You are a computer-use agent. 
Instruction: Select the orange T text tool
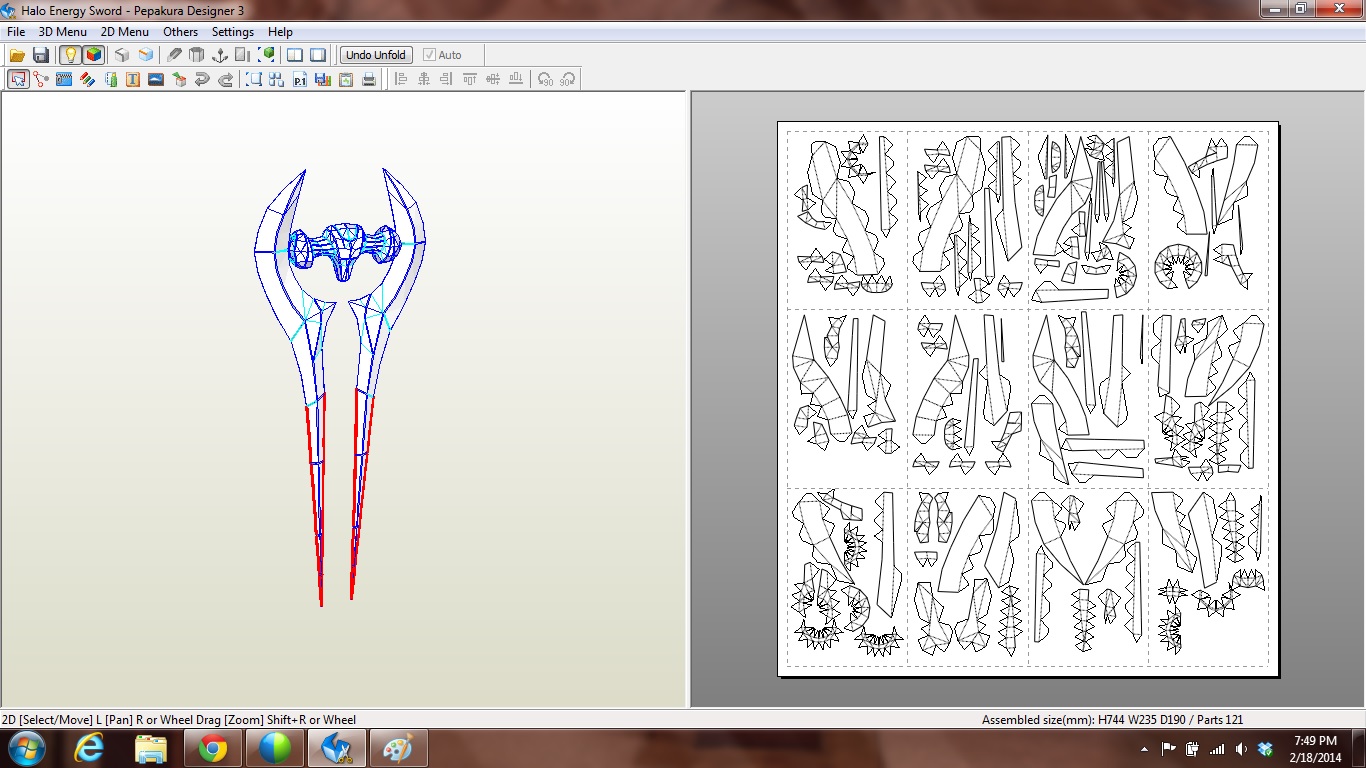click(133, 79)
